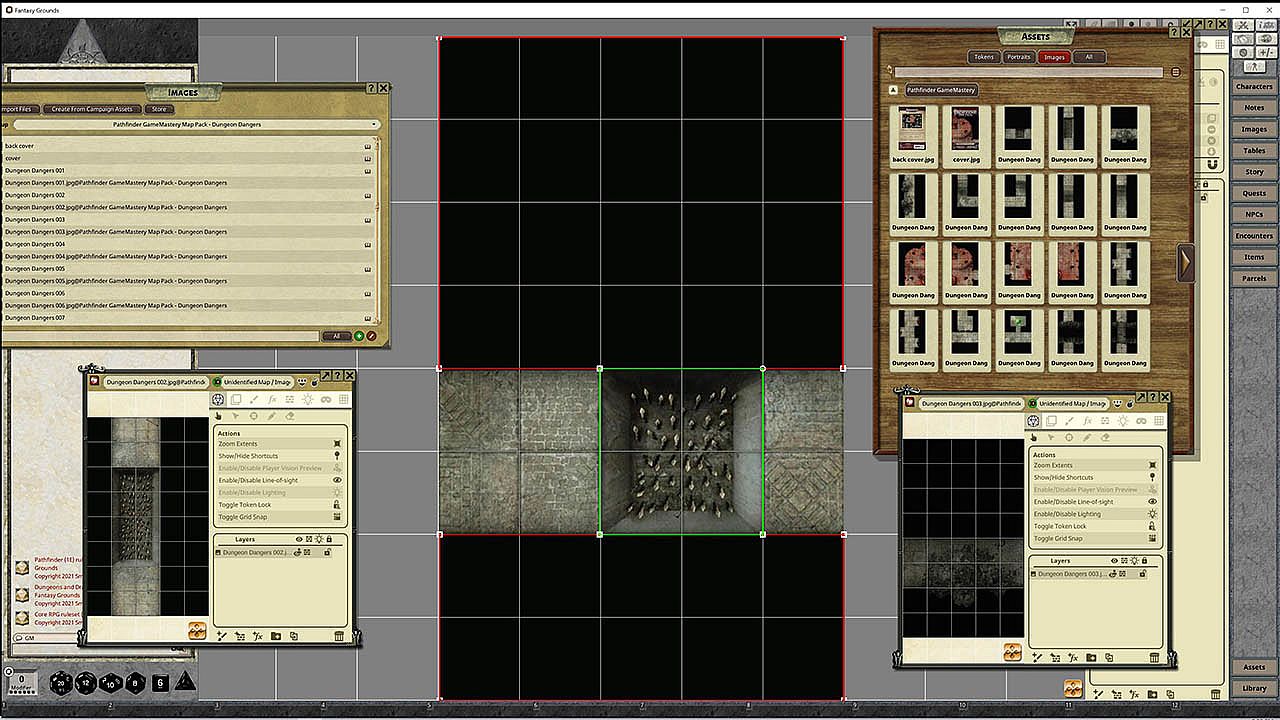Click the All filter in Images window
The width and height of the screenshot is (1280, 720).
click(336, 336)
